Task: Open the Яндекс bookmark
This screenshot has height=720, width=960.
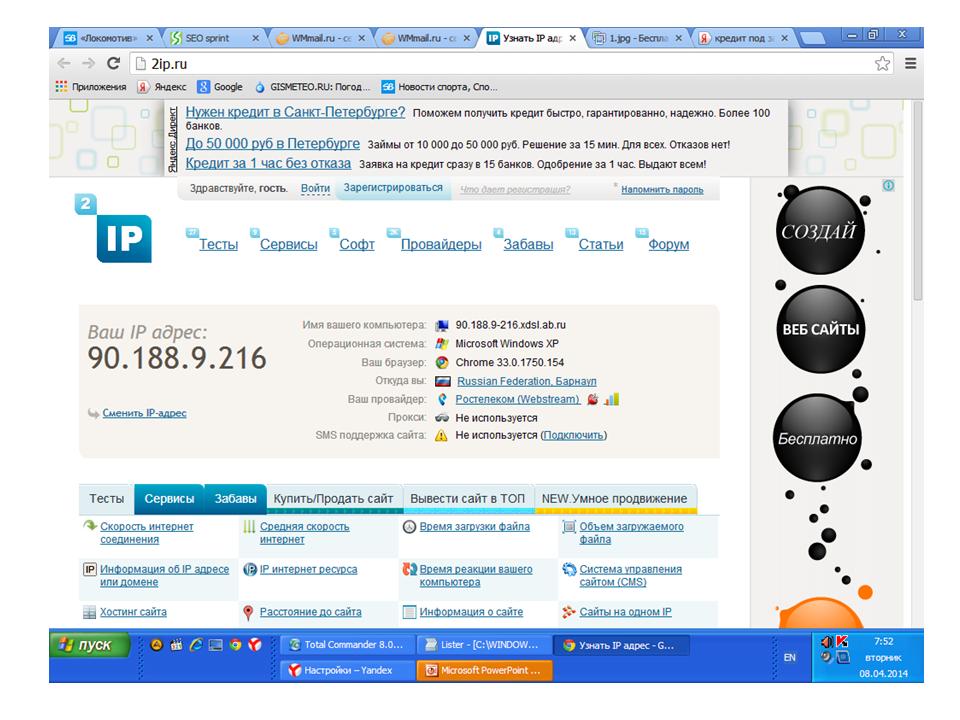Action: pyautogui.click(x=162, y=87)
